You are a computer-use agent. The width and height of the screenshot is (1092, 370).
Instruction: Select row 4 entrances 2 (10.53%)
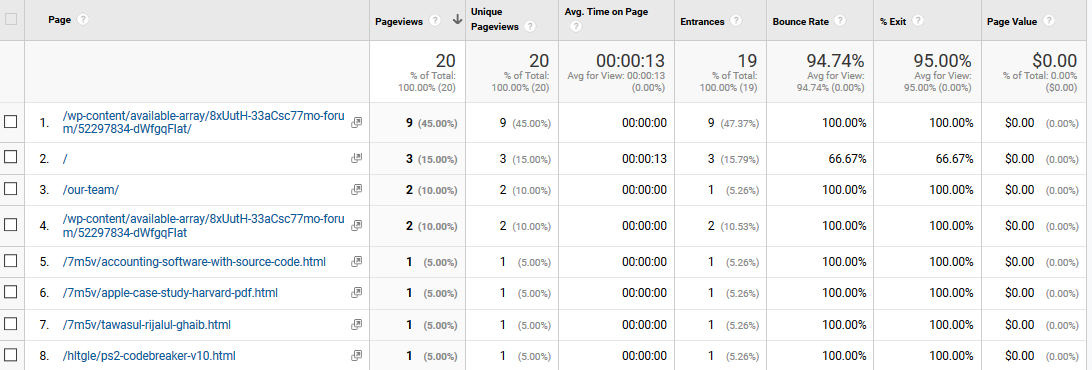(733, 226)
